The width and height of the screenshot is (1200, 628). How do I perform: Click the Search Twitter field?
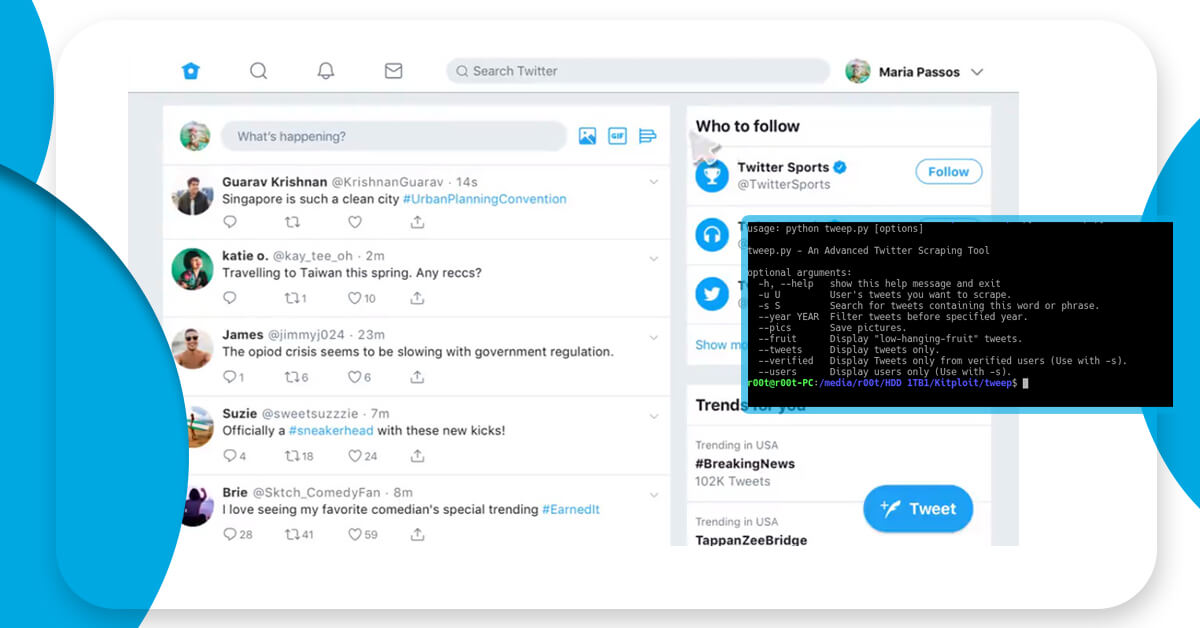(x=638, y=71)
